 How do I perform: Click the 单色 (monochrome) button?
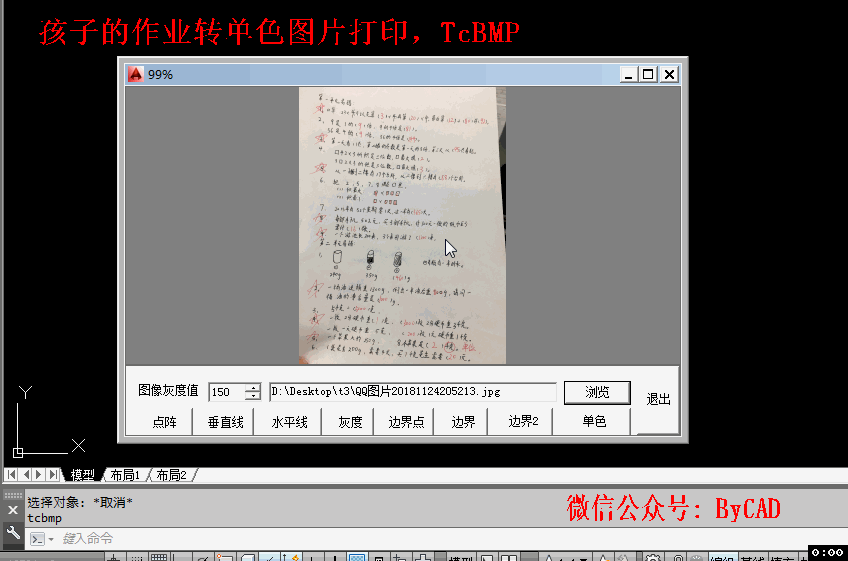tap(594, 421)
